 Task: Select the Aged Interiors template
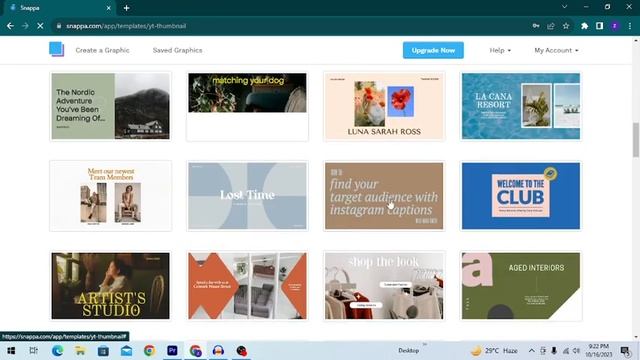(521, 286)
